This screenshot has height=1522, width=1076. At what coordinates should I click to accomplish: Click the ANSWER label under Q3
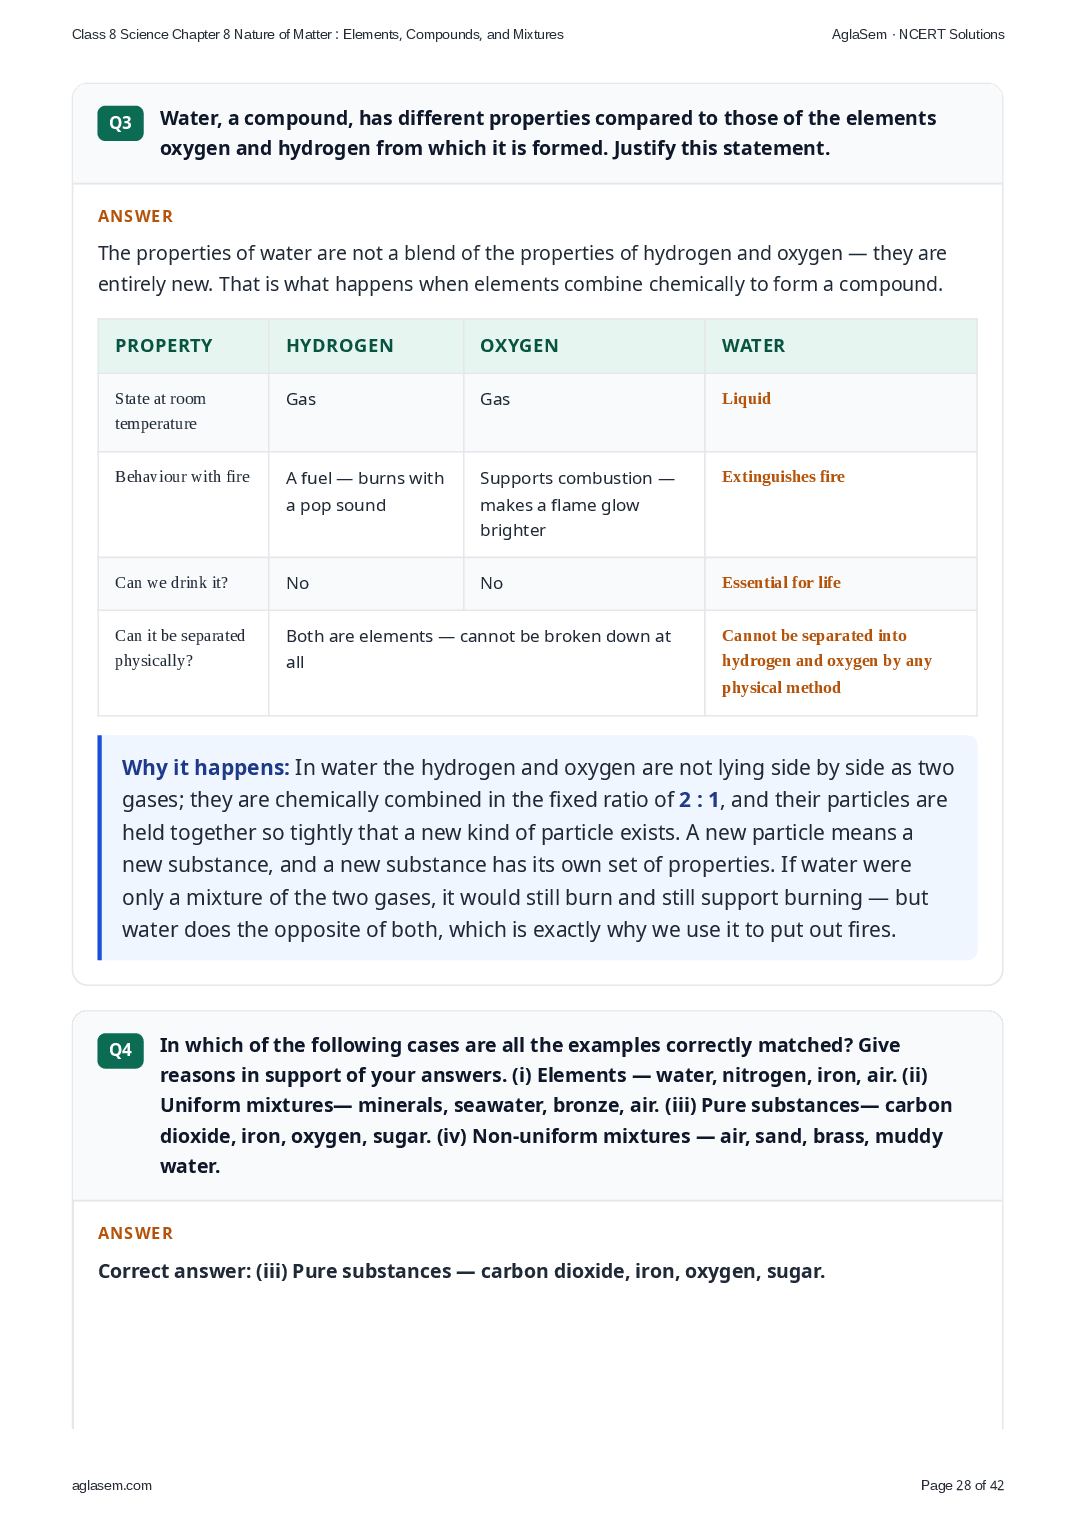pyautogui.click(x=135, y=216)
